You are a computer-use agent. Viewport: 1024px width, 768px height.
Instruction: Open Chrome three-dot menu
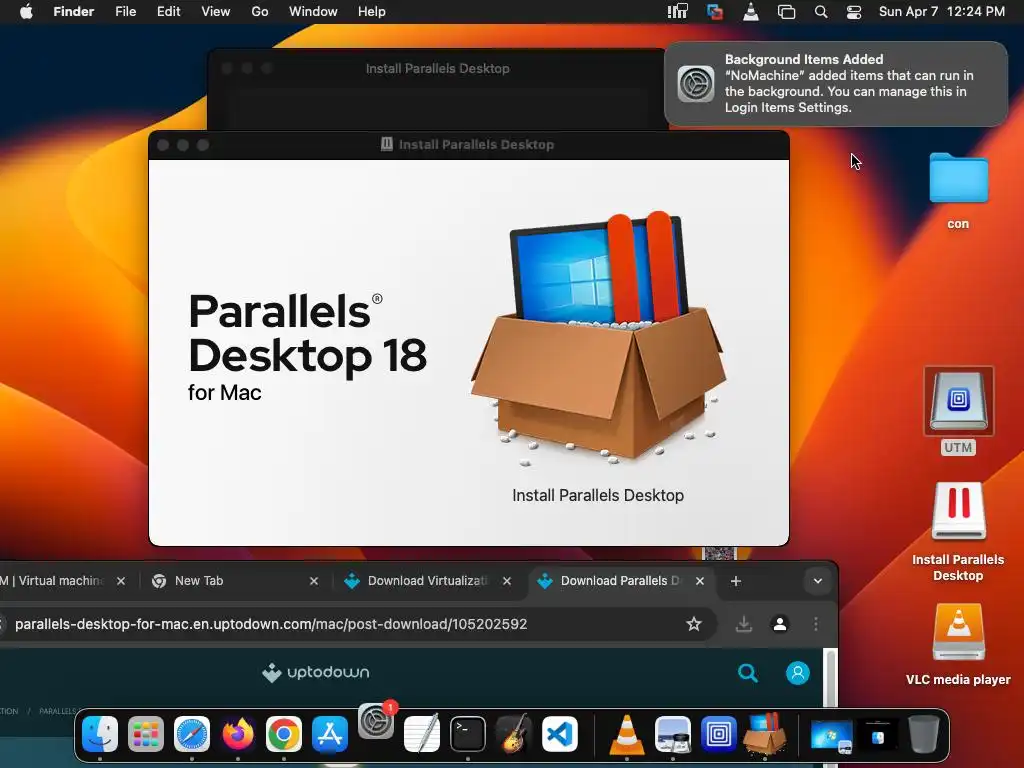[x=816, y=624]
